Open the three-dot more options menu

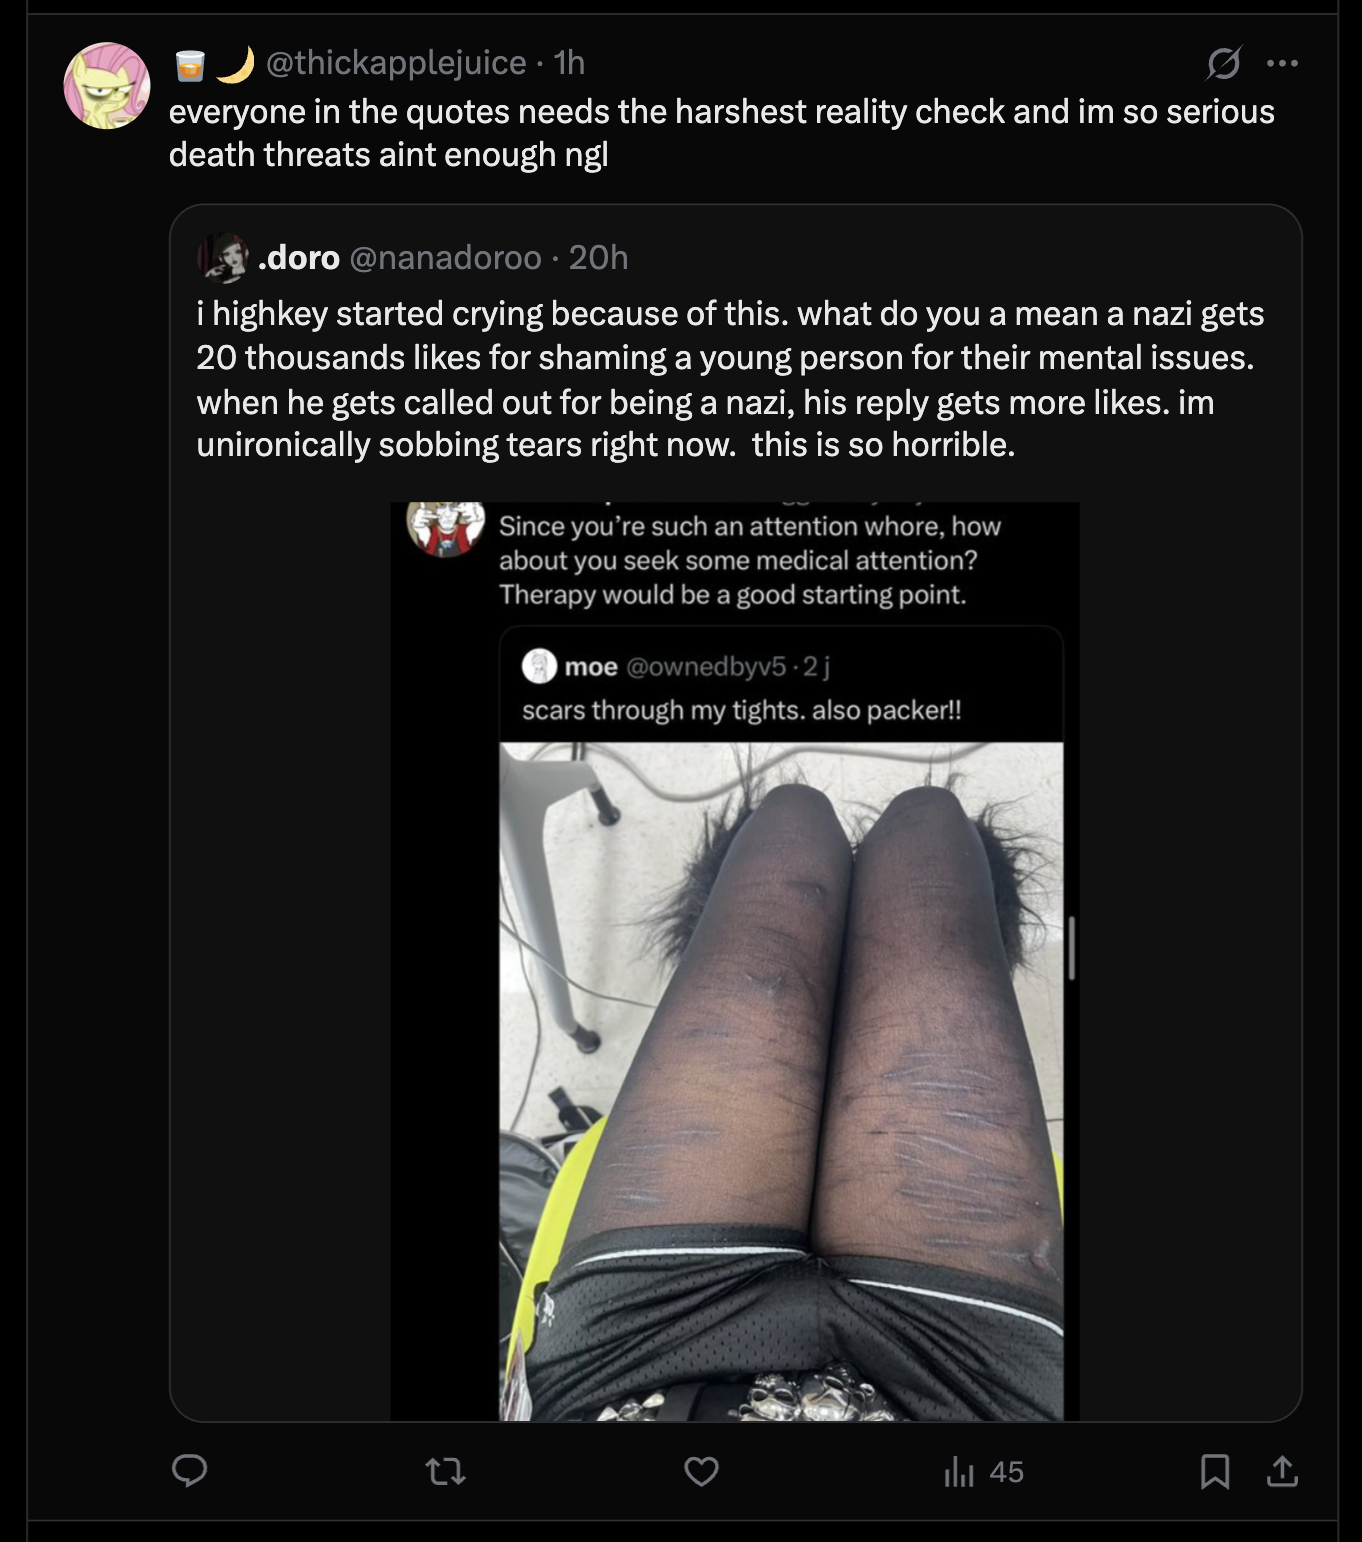coord(1282,63)
